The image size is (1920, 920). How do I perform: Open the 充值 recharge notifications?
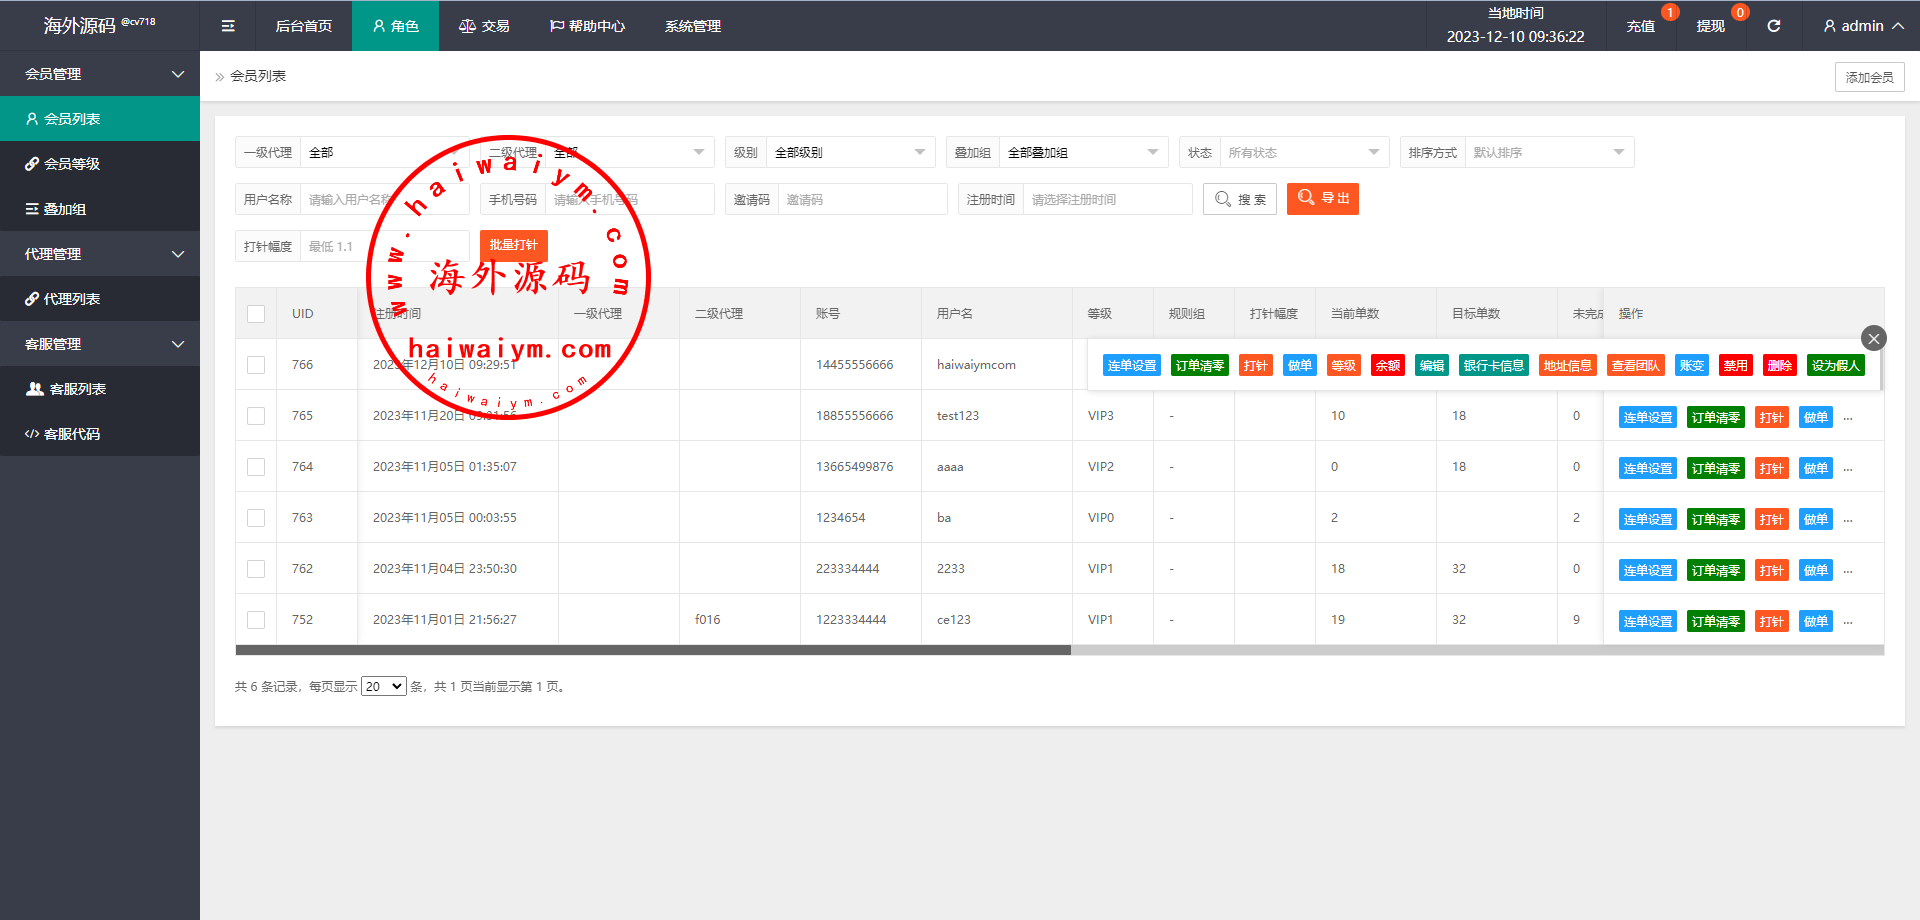pos(1640,26)
